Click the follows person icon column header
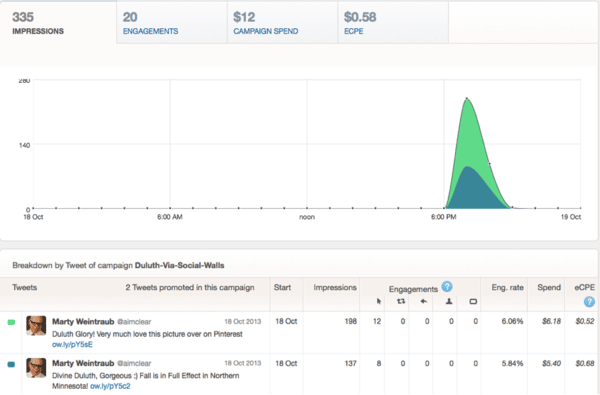Screen dimensions: 600x395 (x=449, y=302)
